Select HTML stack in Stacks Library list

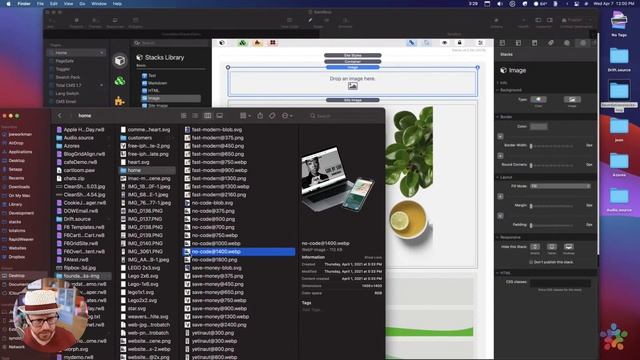click(153, 91)
